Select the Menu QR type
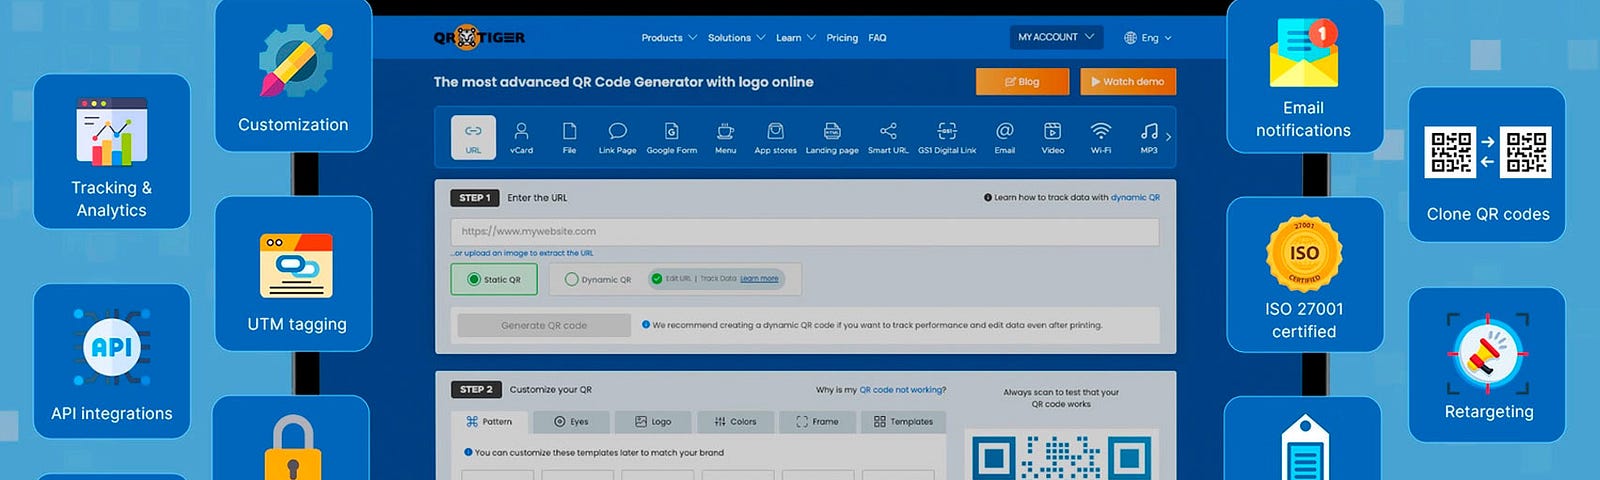Viewport: 1600px width, 480px height. coord(726,137)
